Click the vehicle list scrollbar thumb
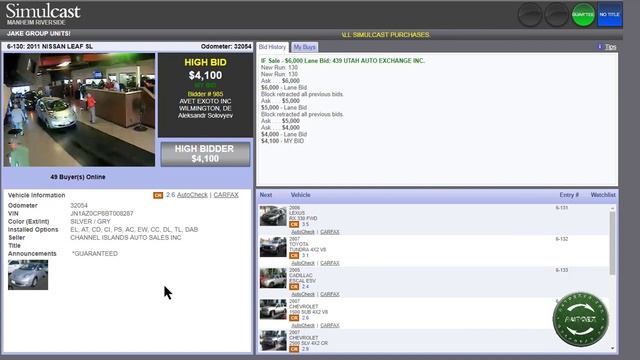 pos(612,243)
